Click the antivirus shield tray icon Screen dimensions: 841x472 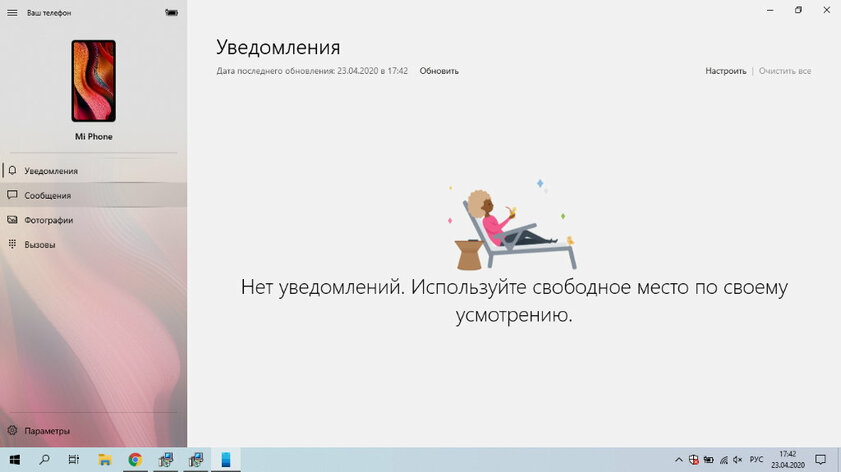(x=694, y=460)
